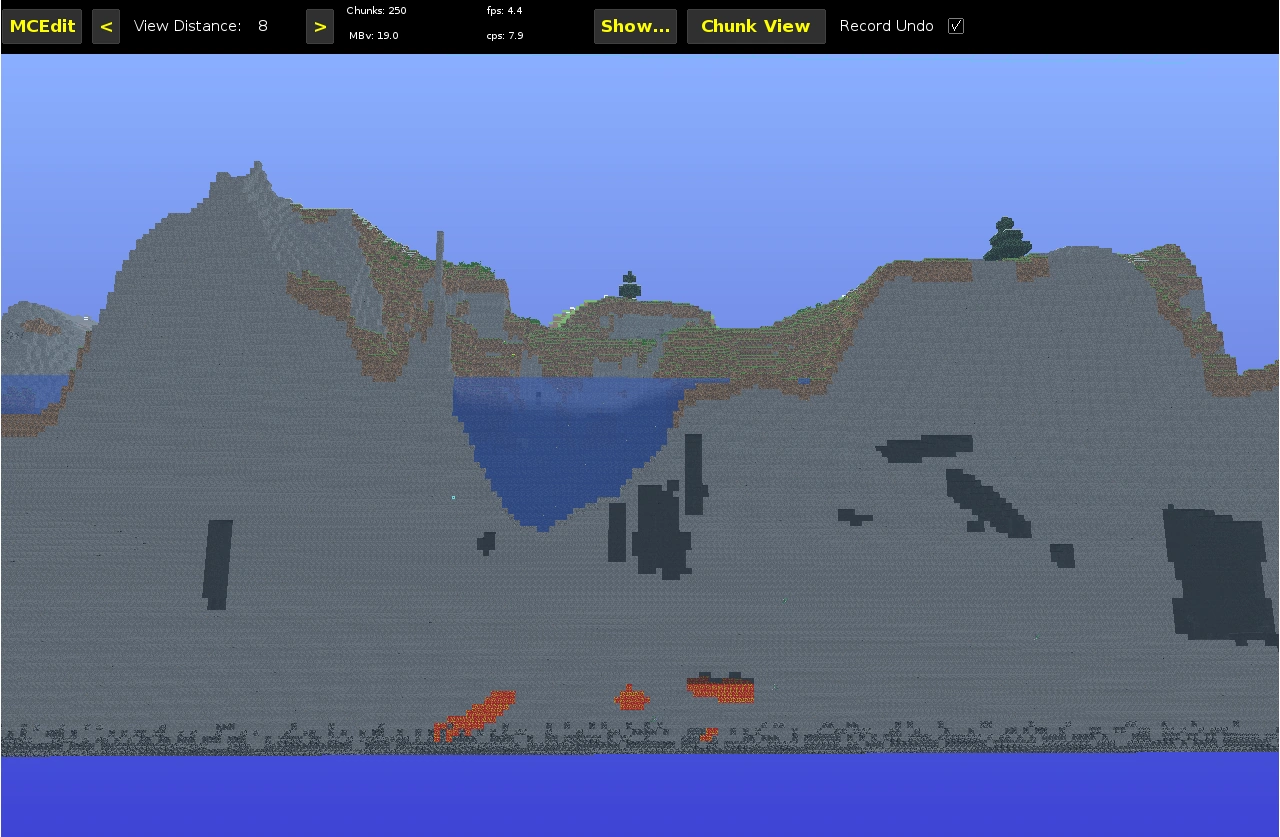Toggle the Record Undo checkbox
The height and width of the screenshot is (837, 1280).
(x=956, y=26)
